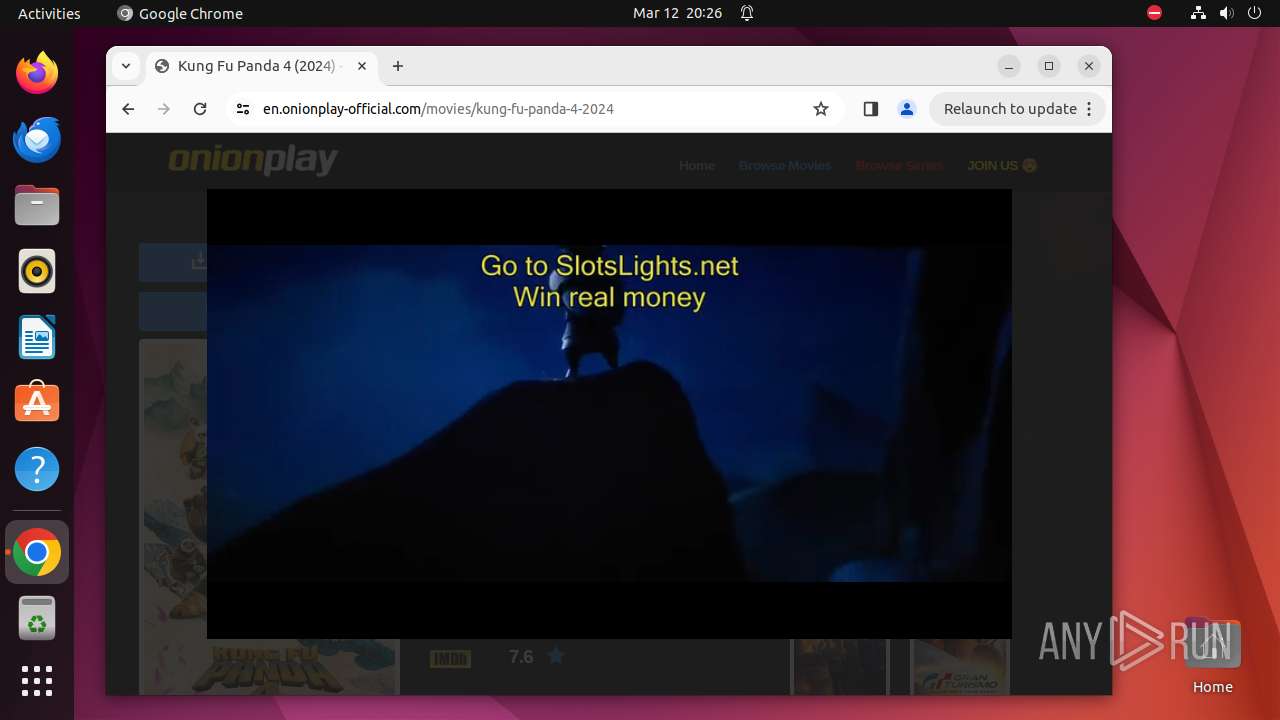Open Rhythmbox music player in the dock
The width and height of the screenshot is (1280, 720).
[37, 271]
